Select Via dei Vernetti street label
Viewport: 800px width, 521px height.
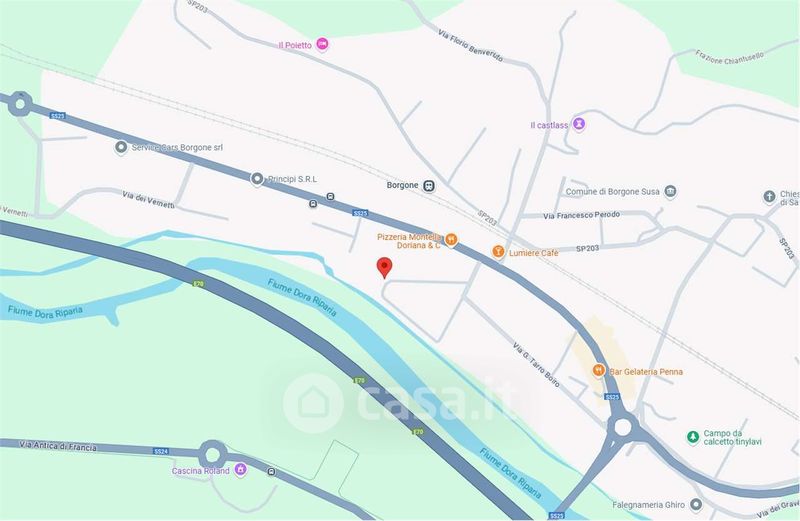(x=148, y=200)
